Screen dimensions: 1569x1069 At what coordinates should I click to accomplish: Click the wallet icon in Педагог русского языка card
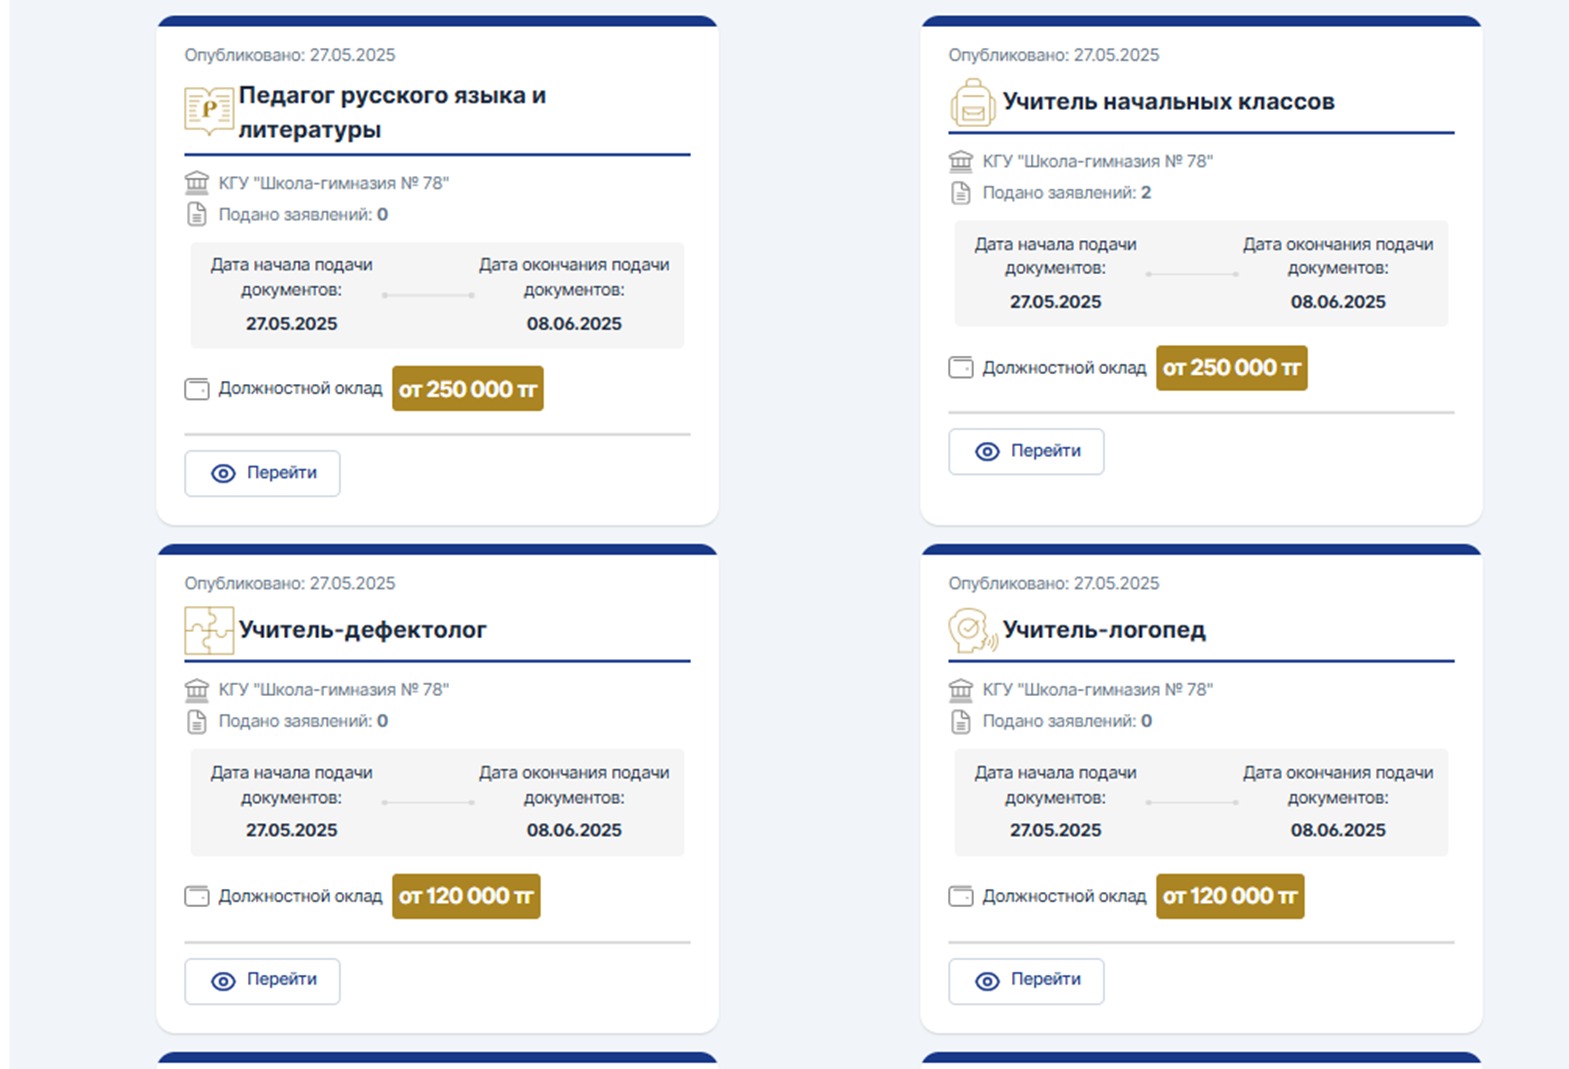[197, 389]
